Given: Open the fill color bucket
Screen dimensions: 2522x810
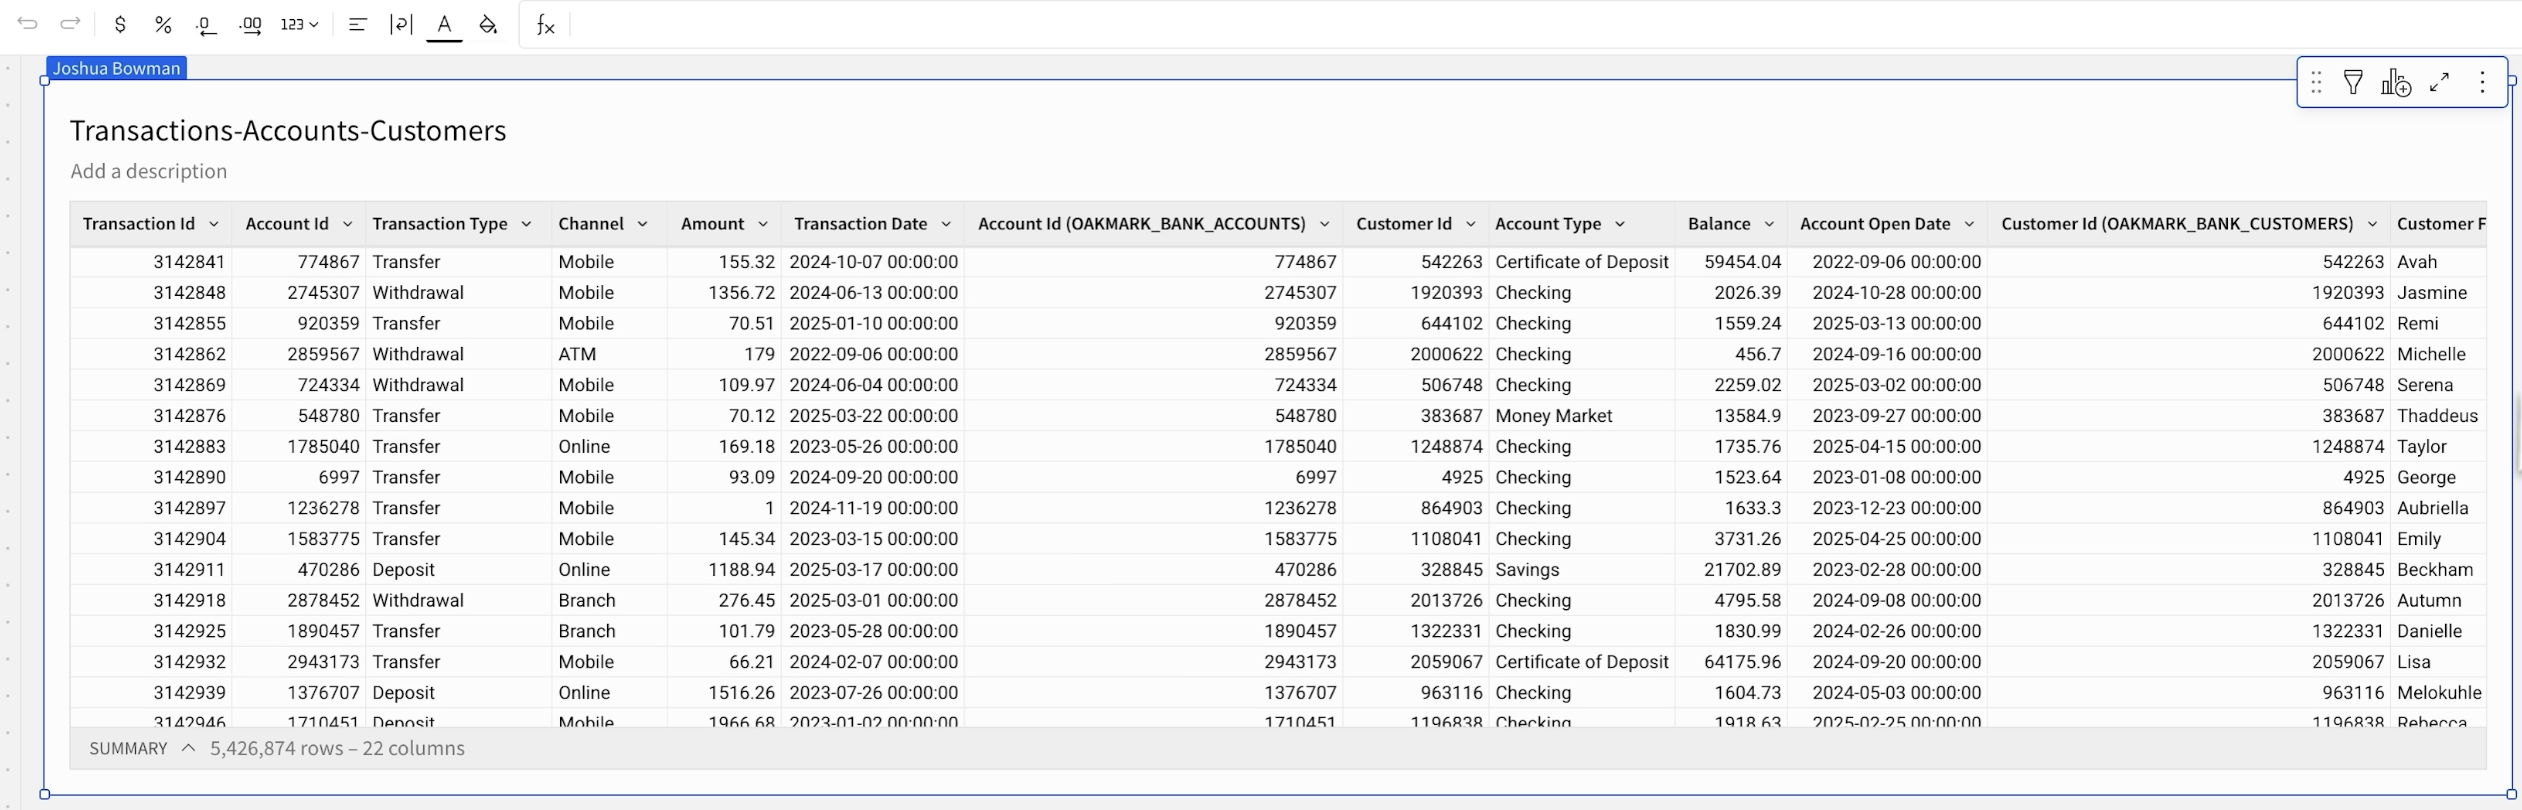Looking at the screenshot, I should click(488, 25).
